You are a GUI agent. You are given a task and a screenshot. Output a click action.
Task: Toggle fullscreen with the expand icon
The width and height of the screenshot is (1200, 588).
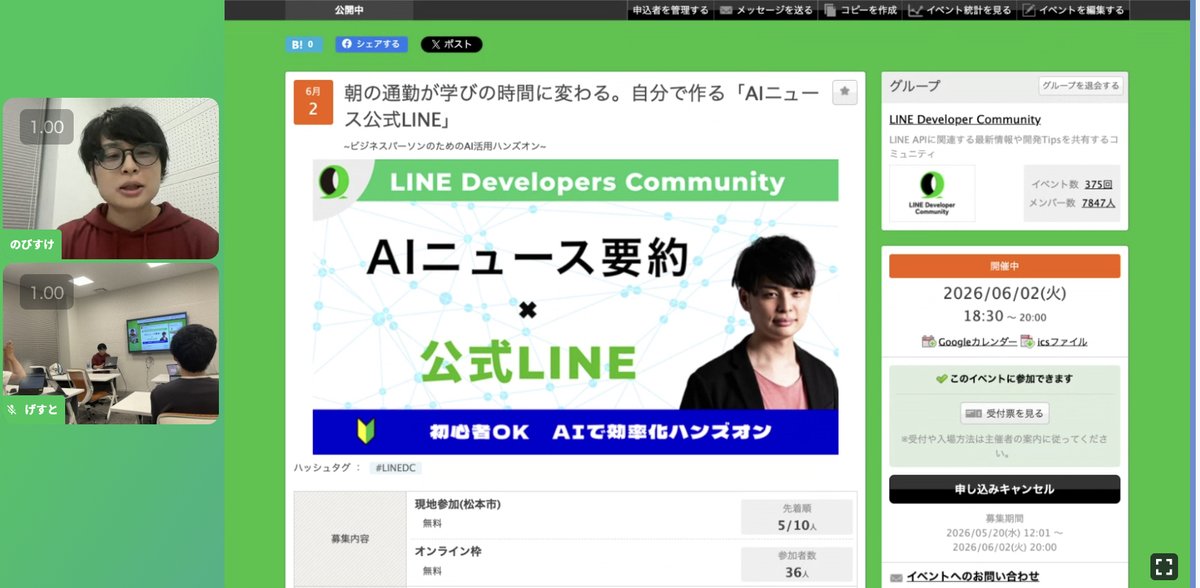click(x=1164, y=566)
